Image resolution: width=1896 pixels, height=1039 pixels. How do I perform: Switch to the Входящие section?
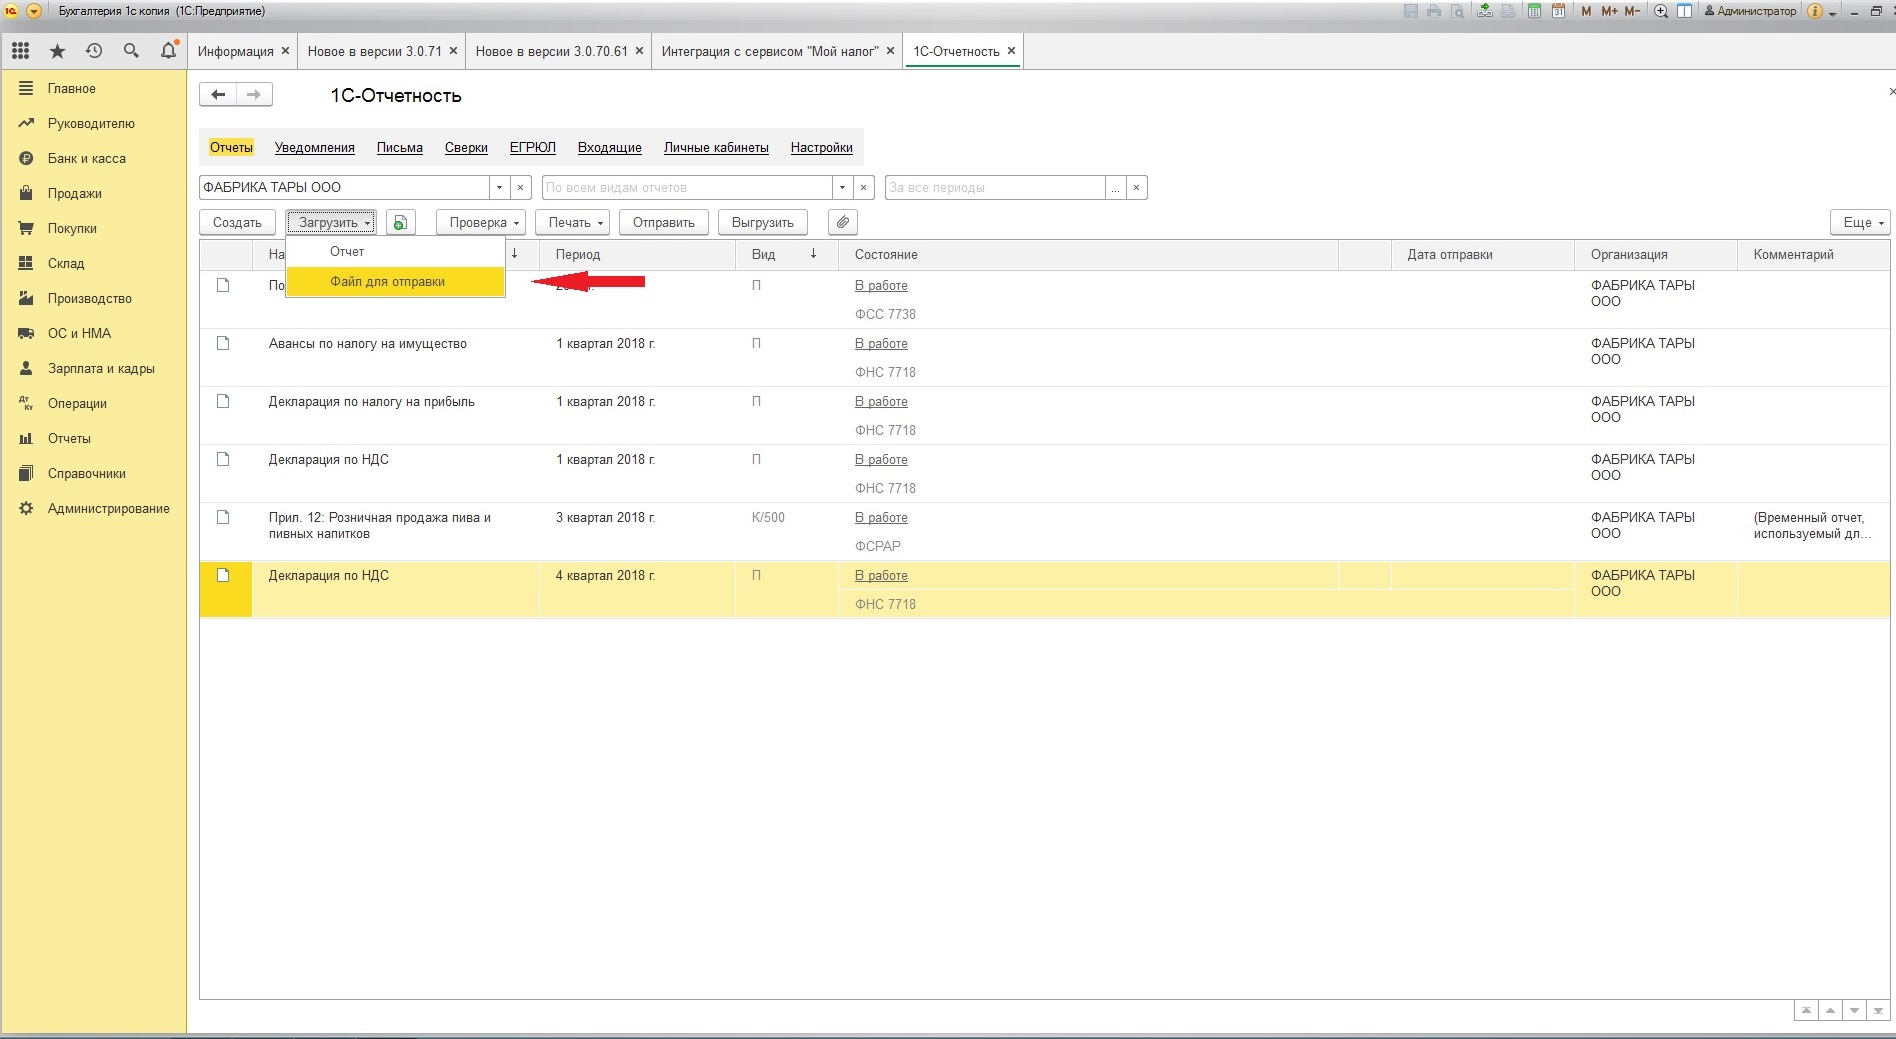coord(609,147)
